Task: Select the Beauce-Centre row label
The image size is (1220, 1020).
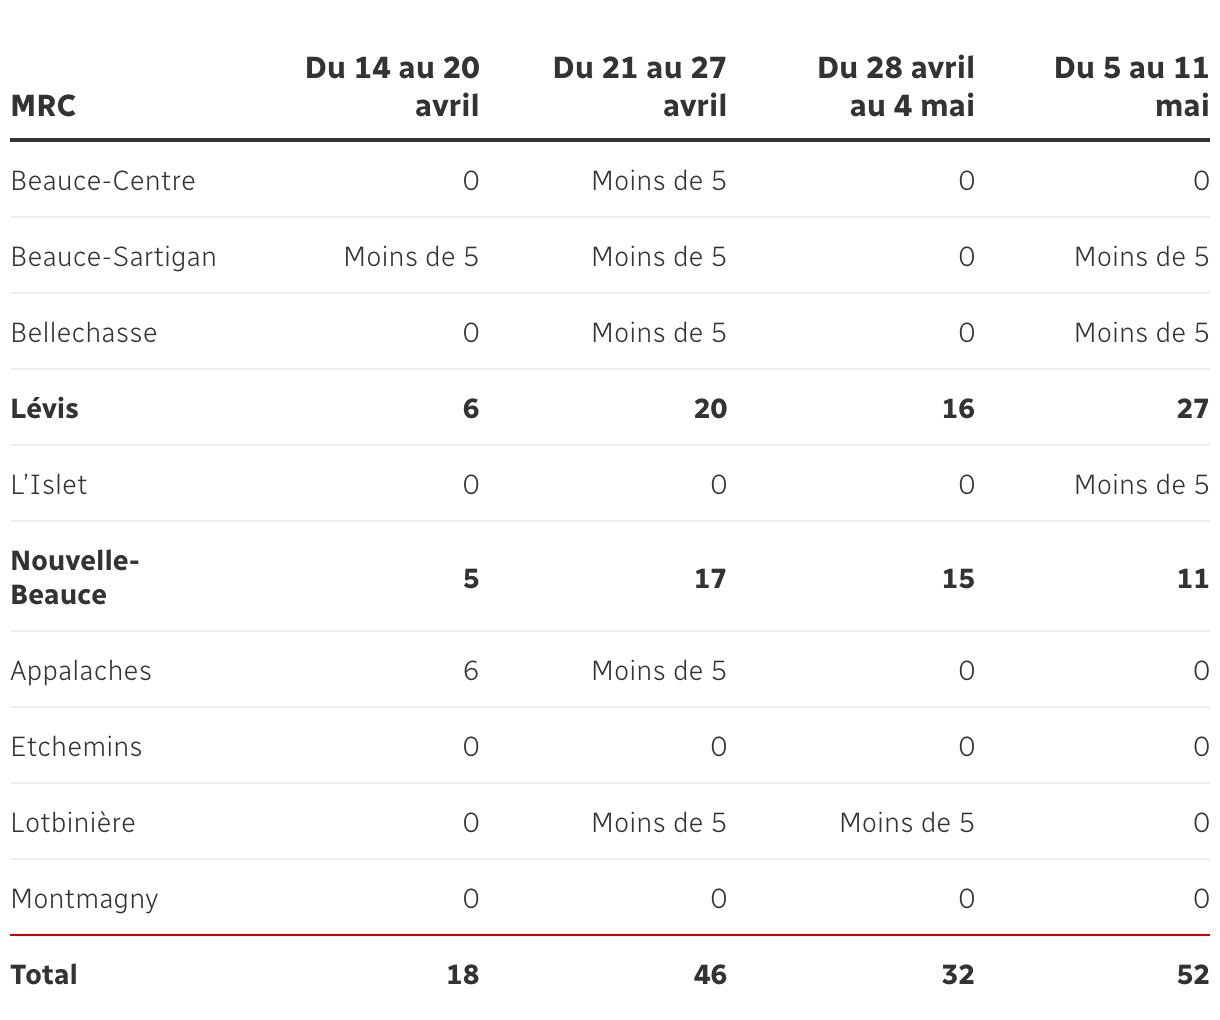Action: tap(103, 181)
